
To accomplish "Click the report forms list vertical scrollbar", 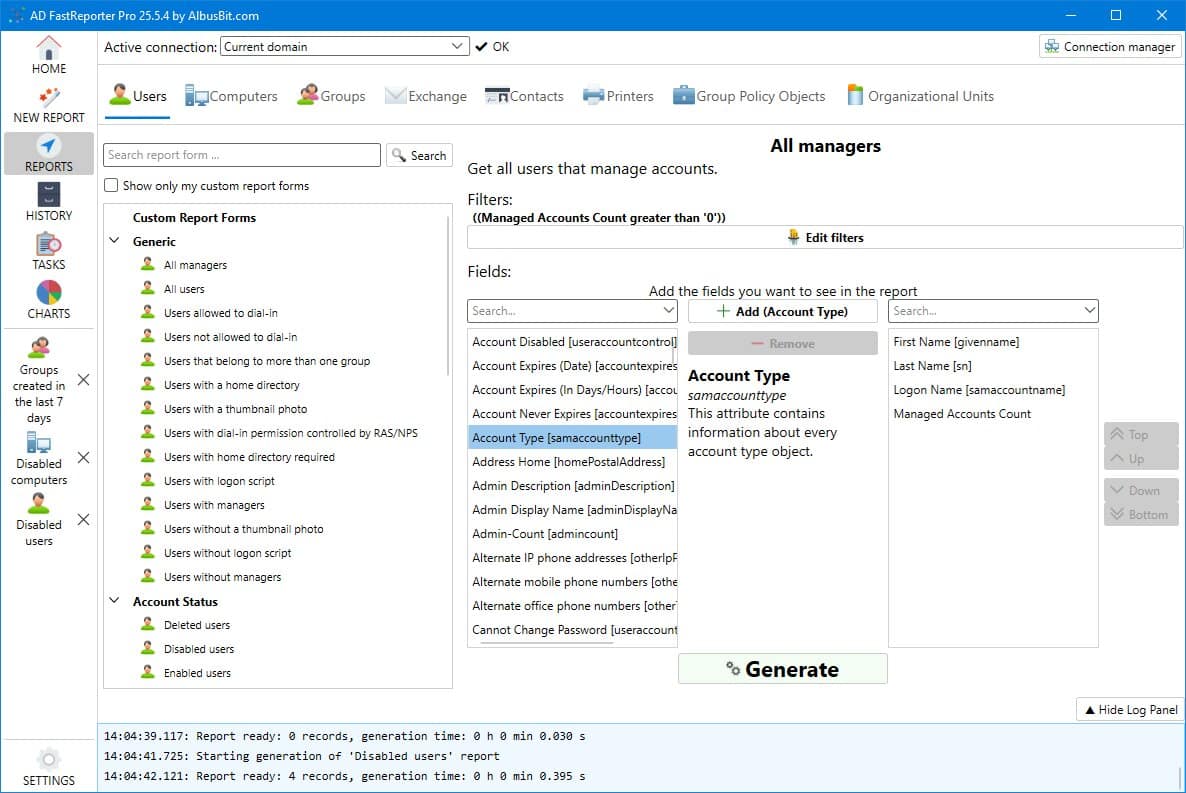I will click(x=448, y=297).
